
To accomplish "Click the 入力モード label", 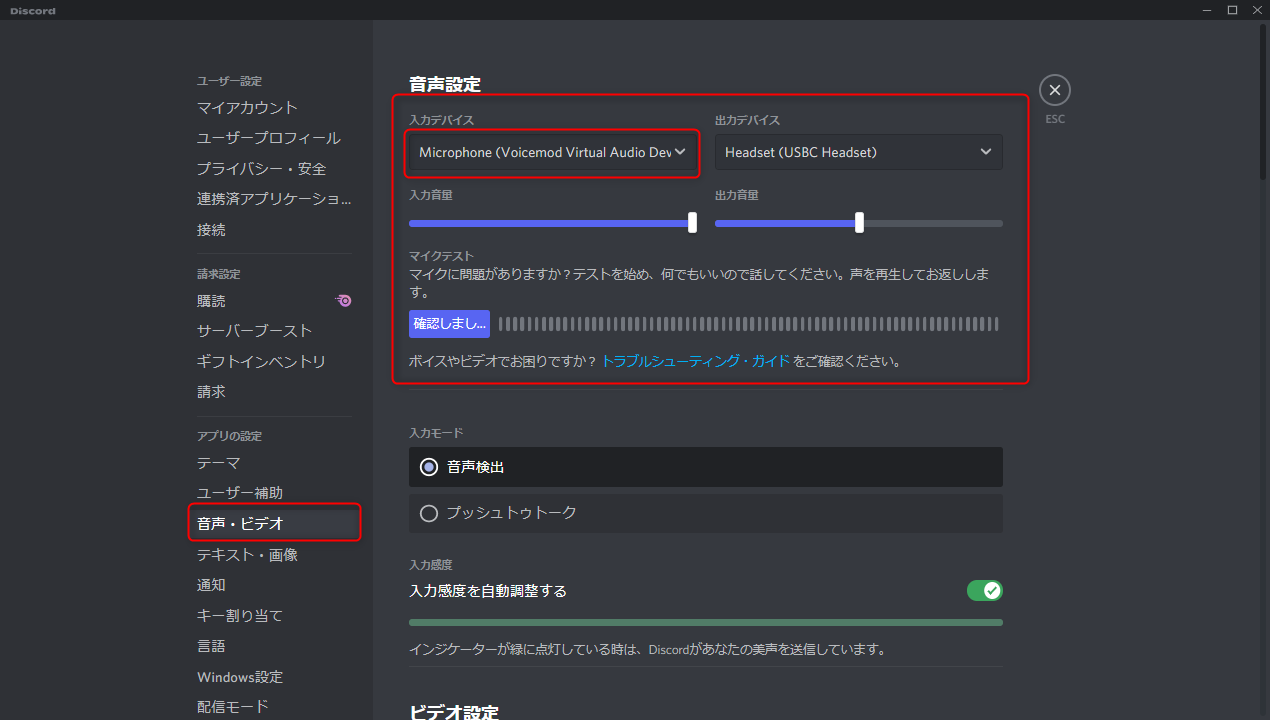I will pyautogui.click(x=436, y=433).
